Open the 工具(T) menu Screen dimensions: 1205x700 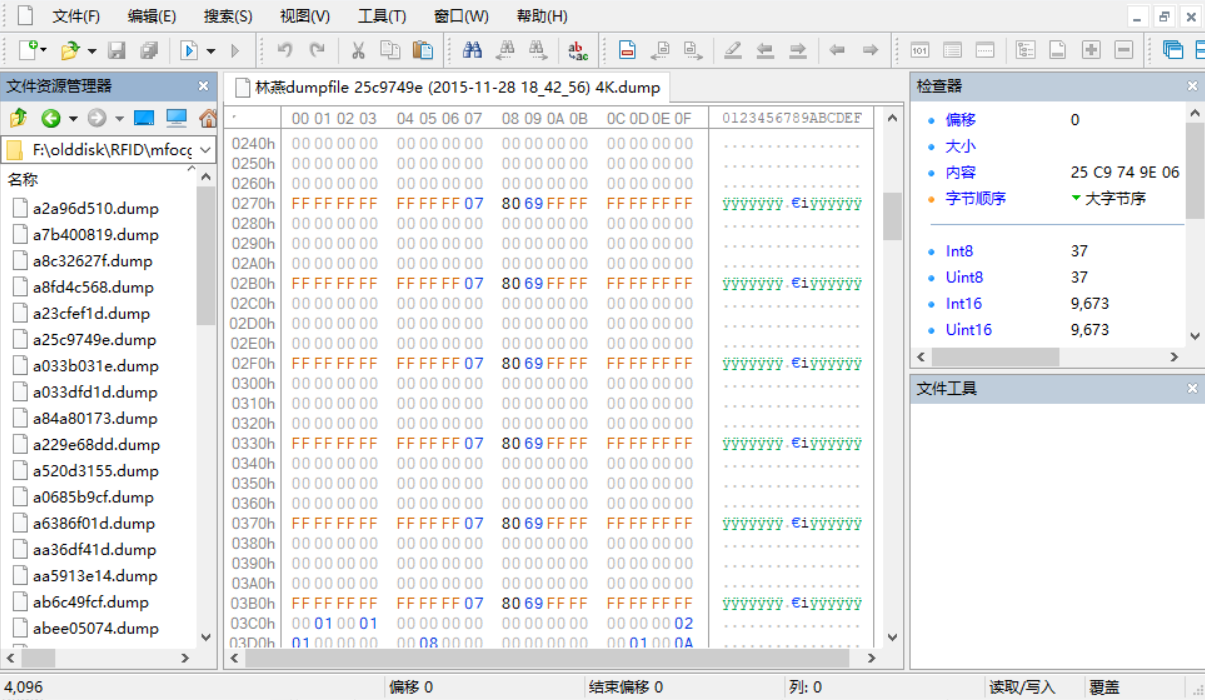pos(382,16)
